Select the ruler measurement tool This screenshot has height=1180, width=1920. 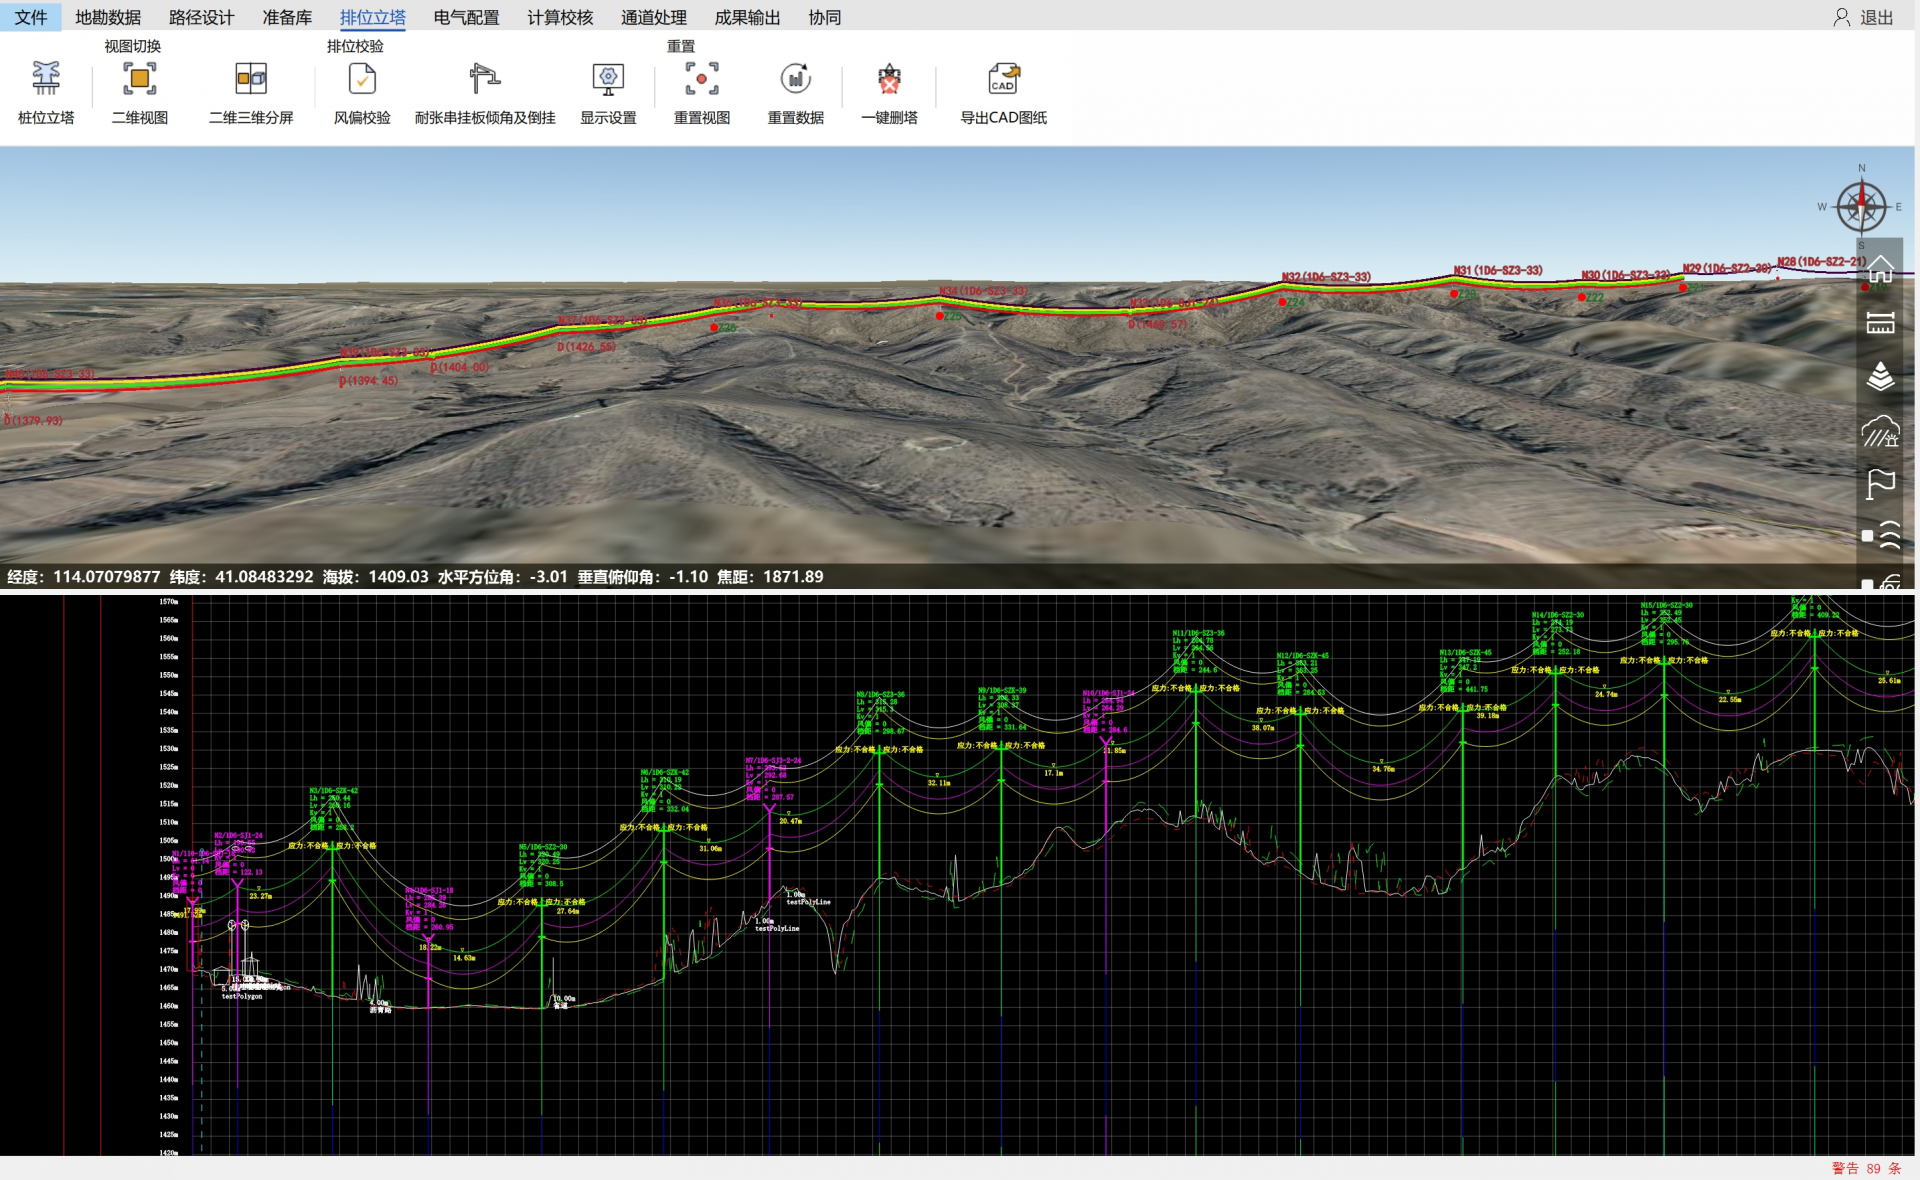(1880, 323)
